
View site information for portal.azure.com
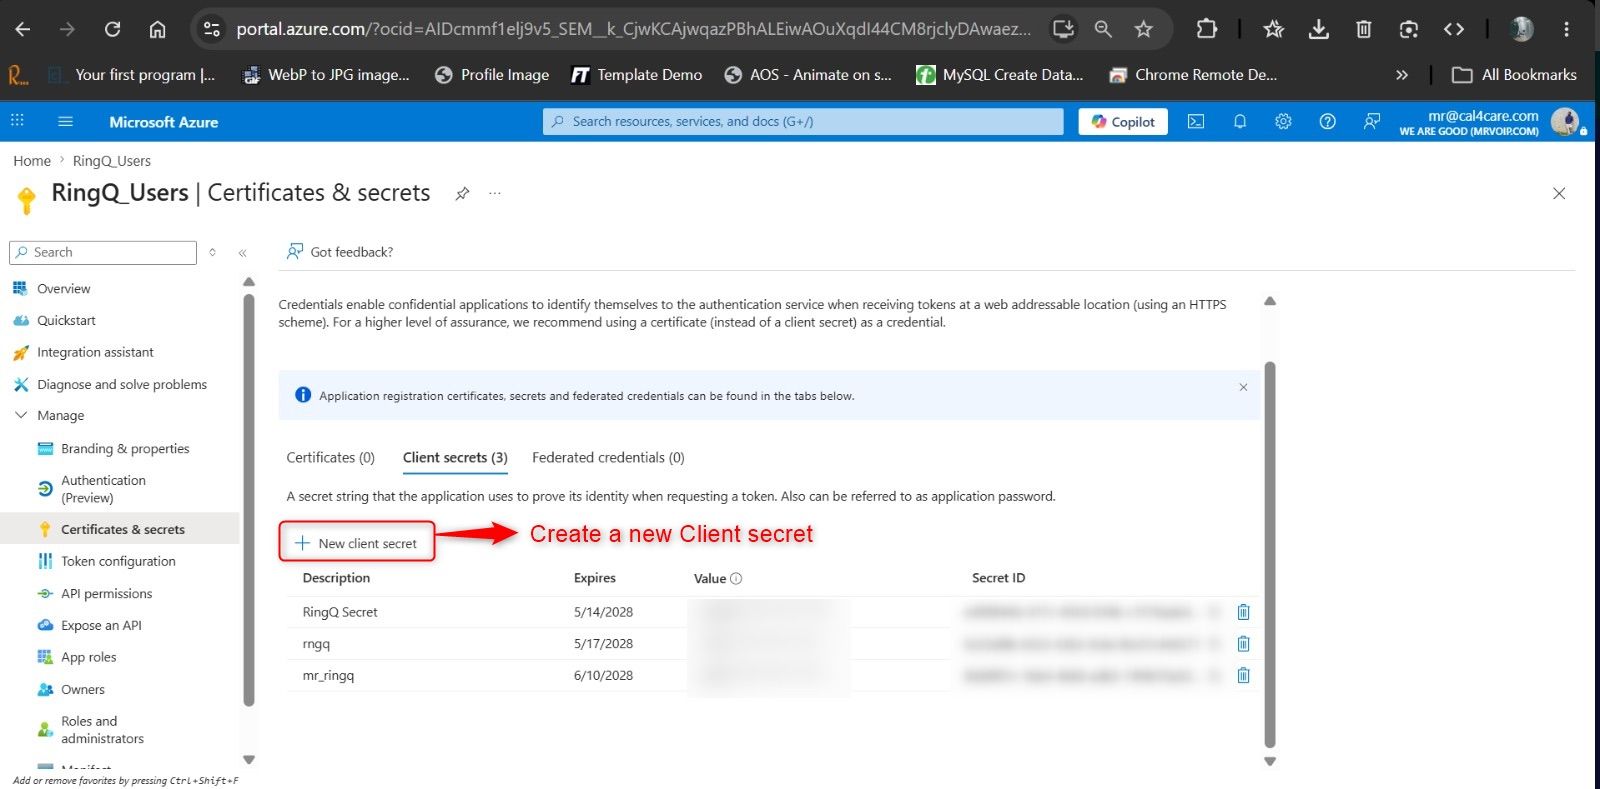[211, 29]
